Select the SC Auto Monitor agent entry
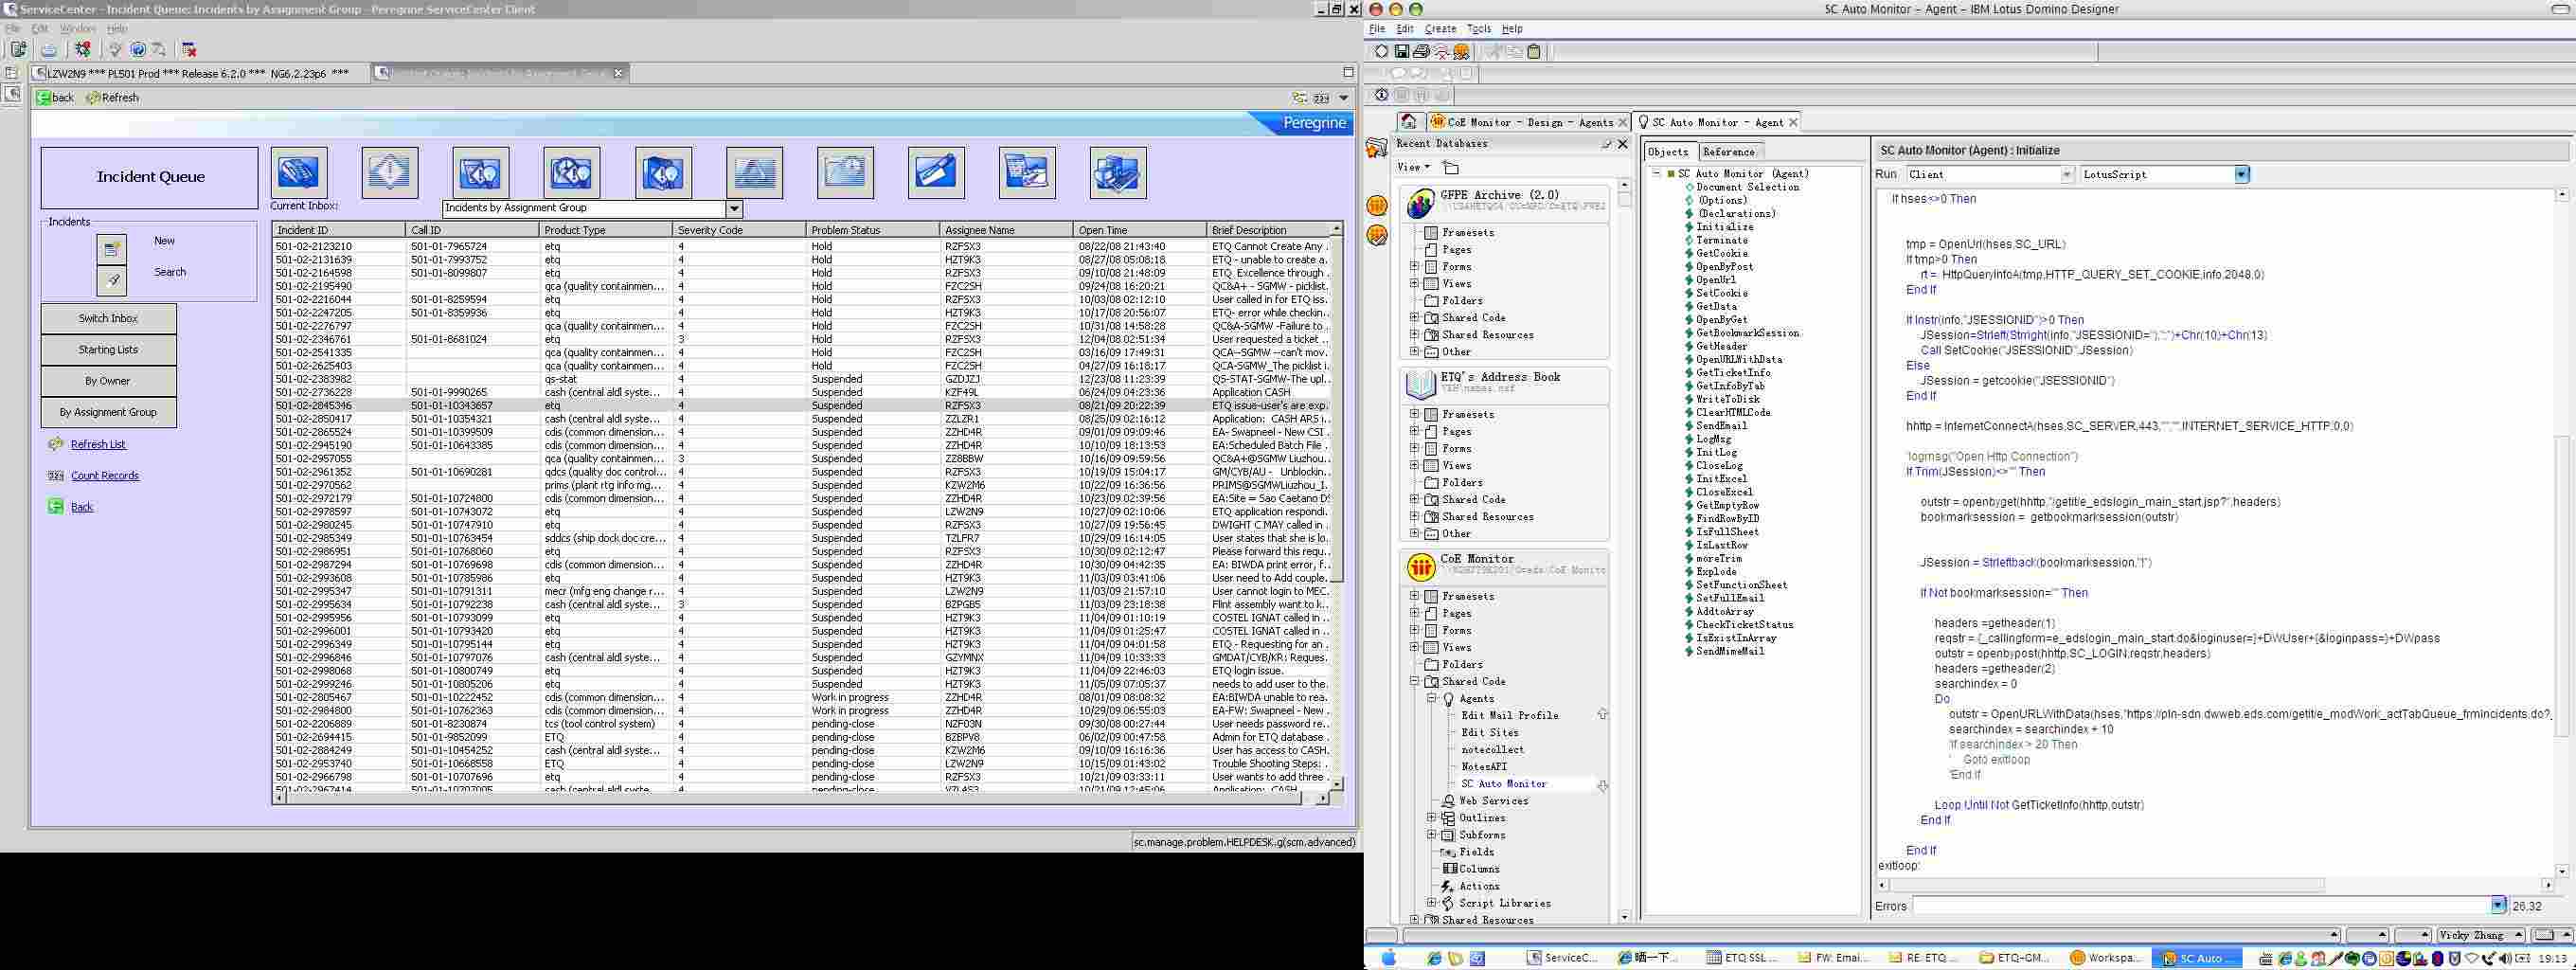2576x970 pixels. [1503, 784]
